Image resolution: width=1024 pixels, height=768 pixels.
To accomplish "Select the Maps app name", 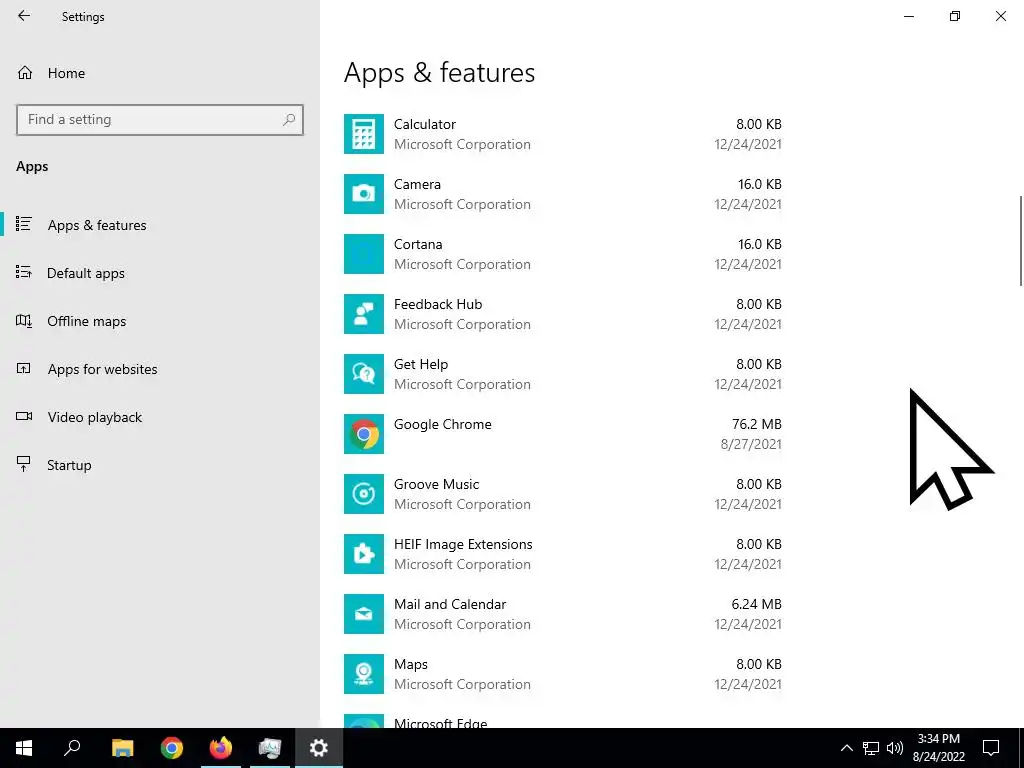I will click(411, 665).
